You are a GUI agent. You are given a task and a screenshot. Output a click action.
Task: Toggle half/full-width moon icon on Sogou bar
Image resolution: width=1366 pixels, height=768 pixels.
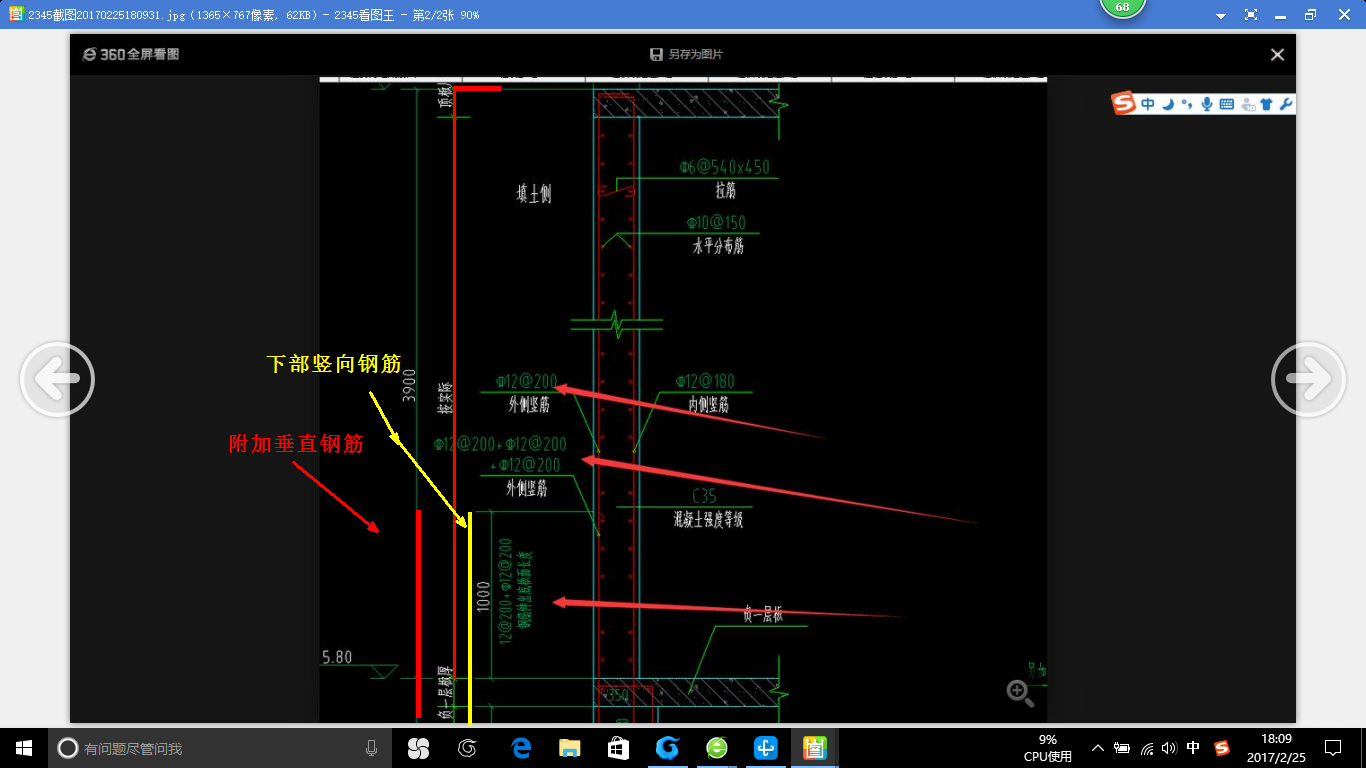click(x=1168, y=103)
